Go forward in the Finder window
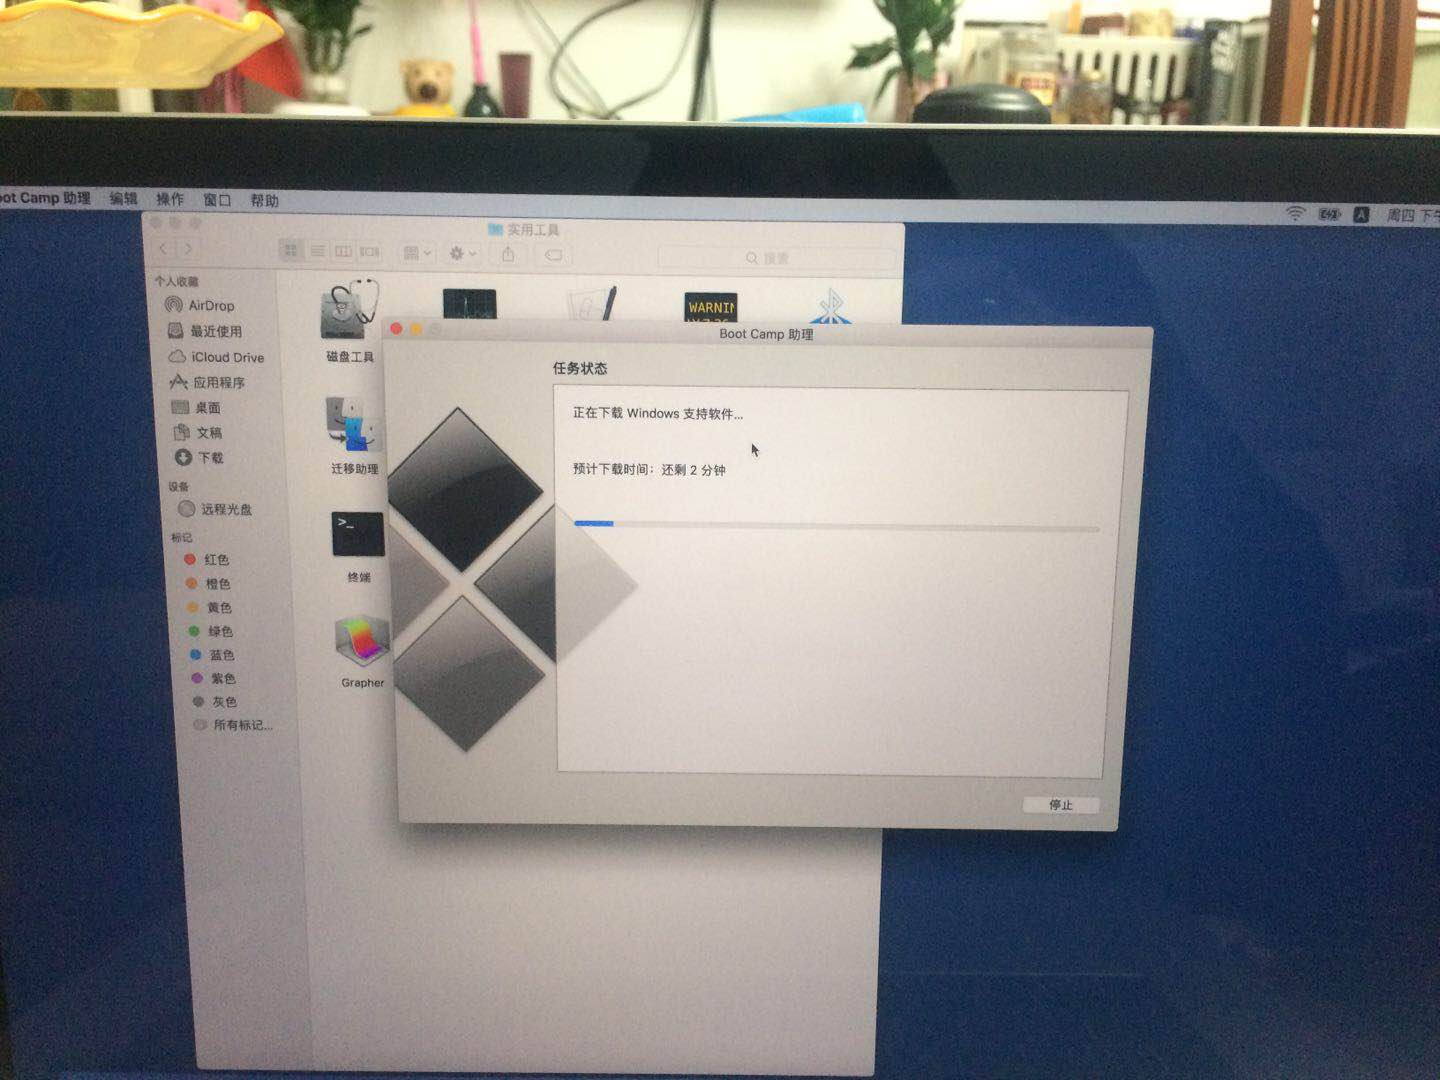Viewport: 1440px width, 1080px height. coord(188,248)
